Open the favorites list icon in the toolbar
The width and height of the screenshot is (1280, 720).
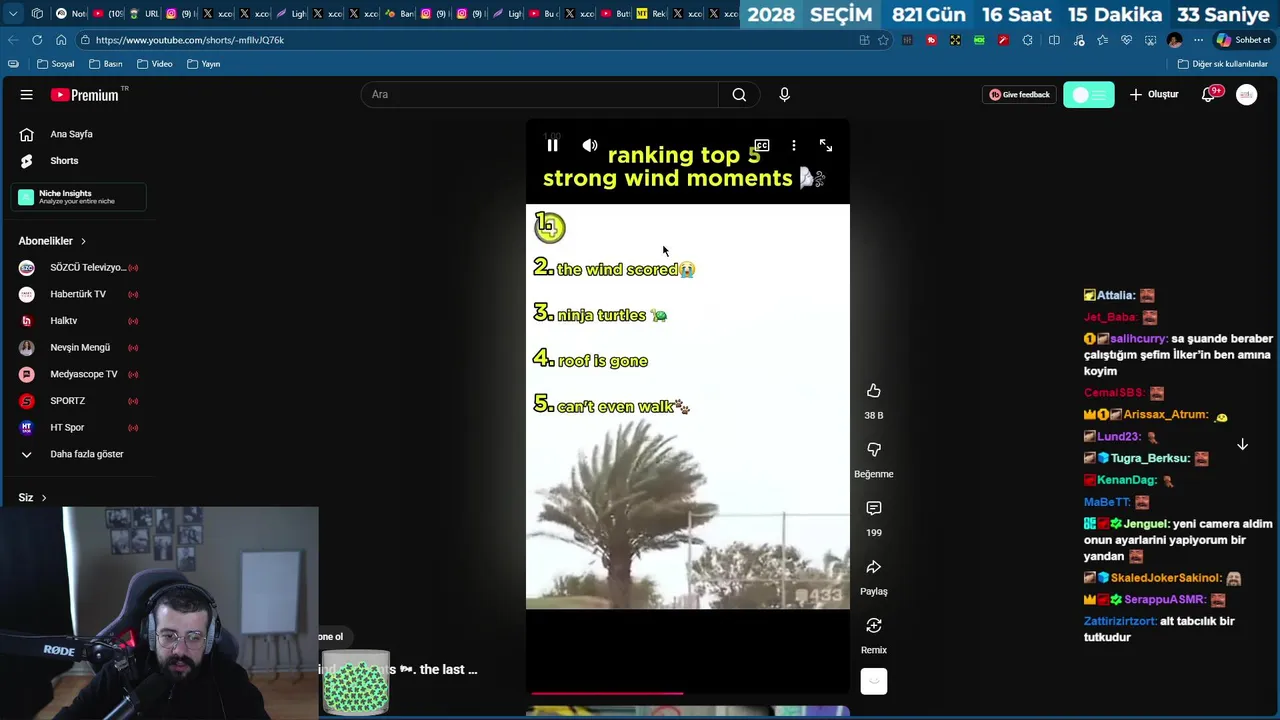pyautogui.click(x=1102, y=40)
